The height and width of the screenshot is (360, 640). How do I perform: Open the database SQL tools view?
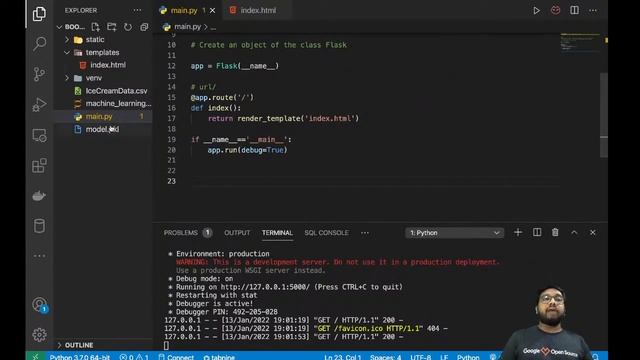(39, 226)
